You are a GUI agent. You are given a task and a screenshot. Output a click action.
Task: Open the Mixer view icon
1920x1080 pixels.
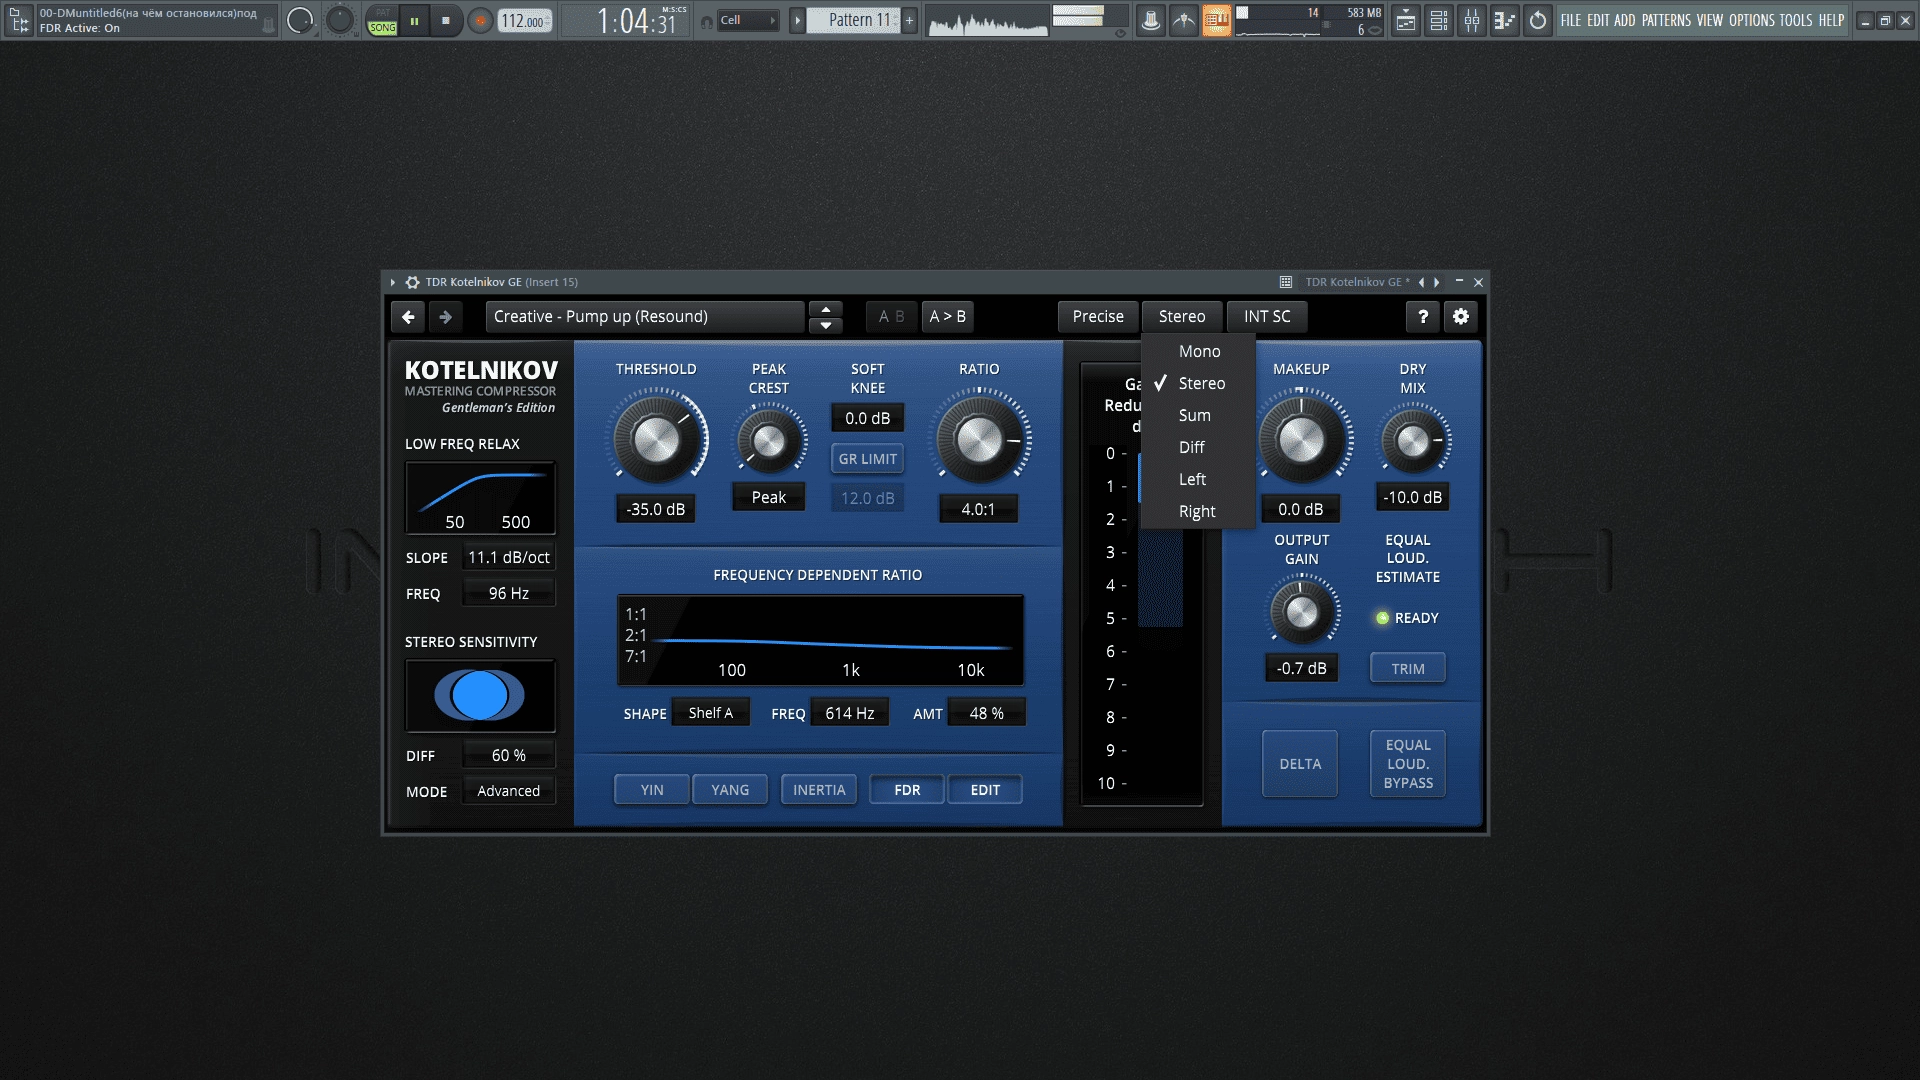[x=1472, y=20]
